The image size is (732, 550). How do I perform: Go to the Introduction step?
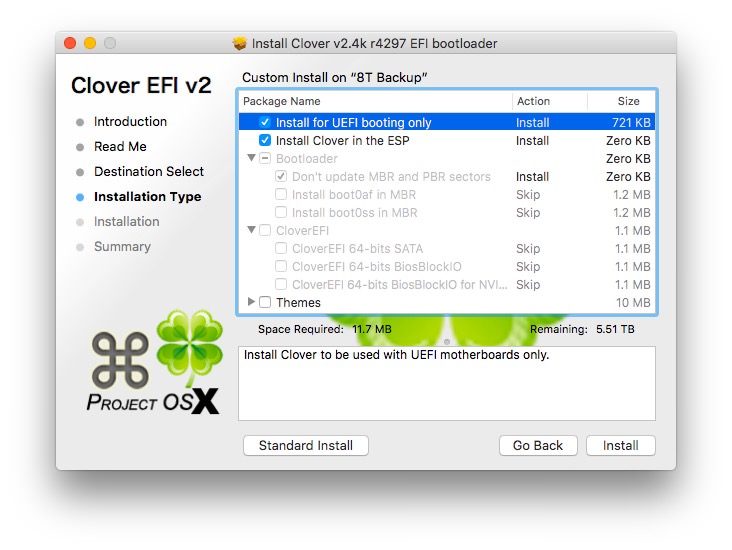click(130, 121)
